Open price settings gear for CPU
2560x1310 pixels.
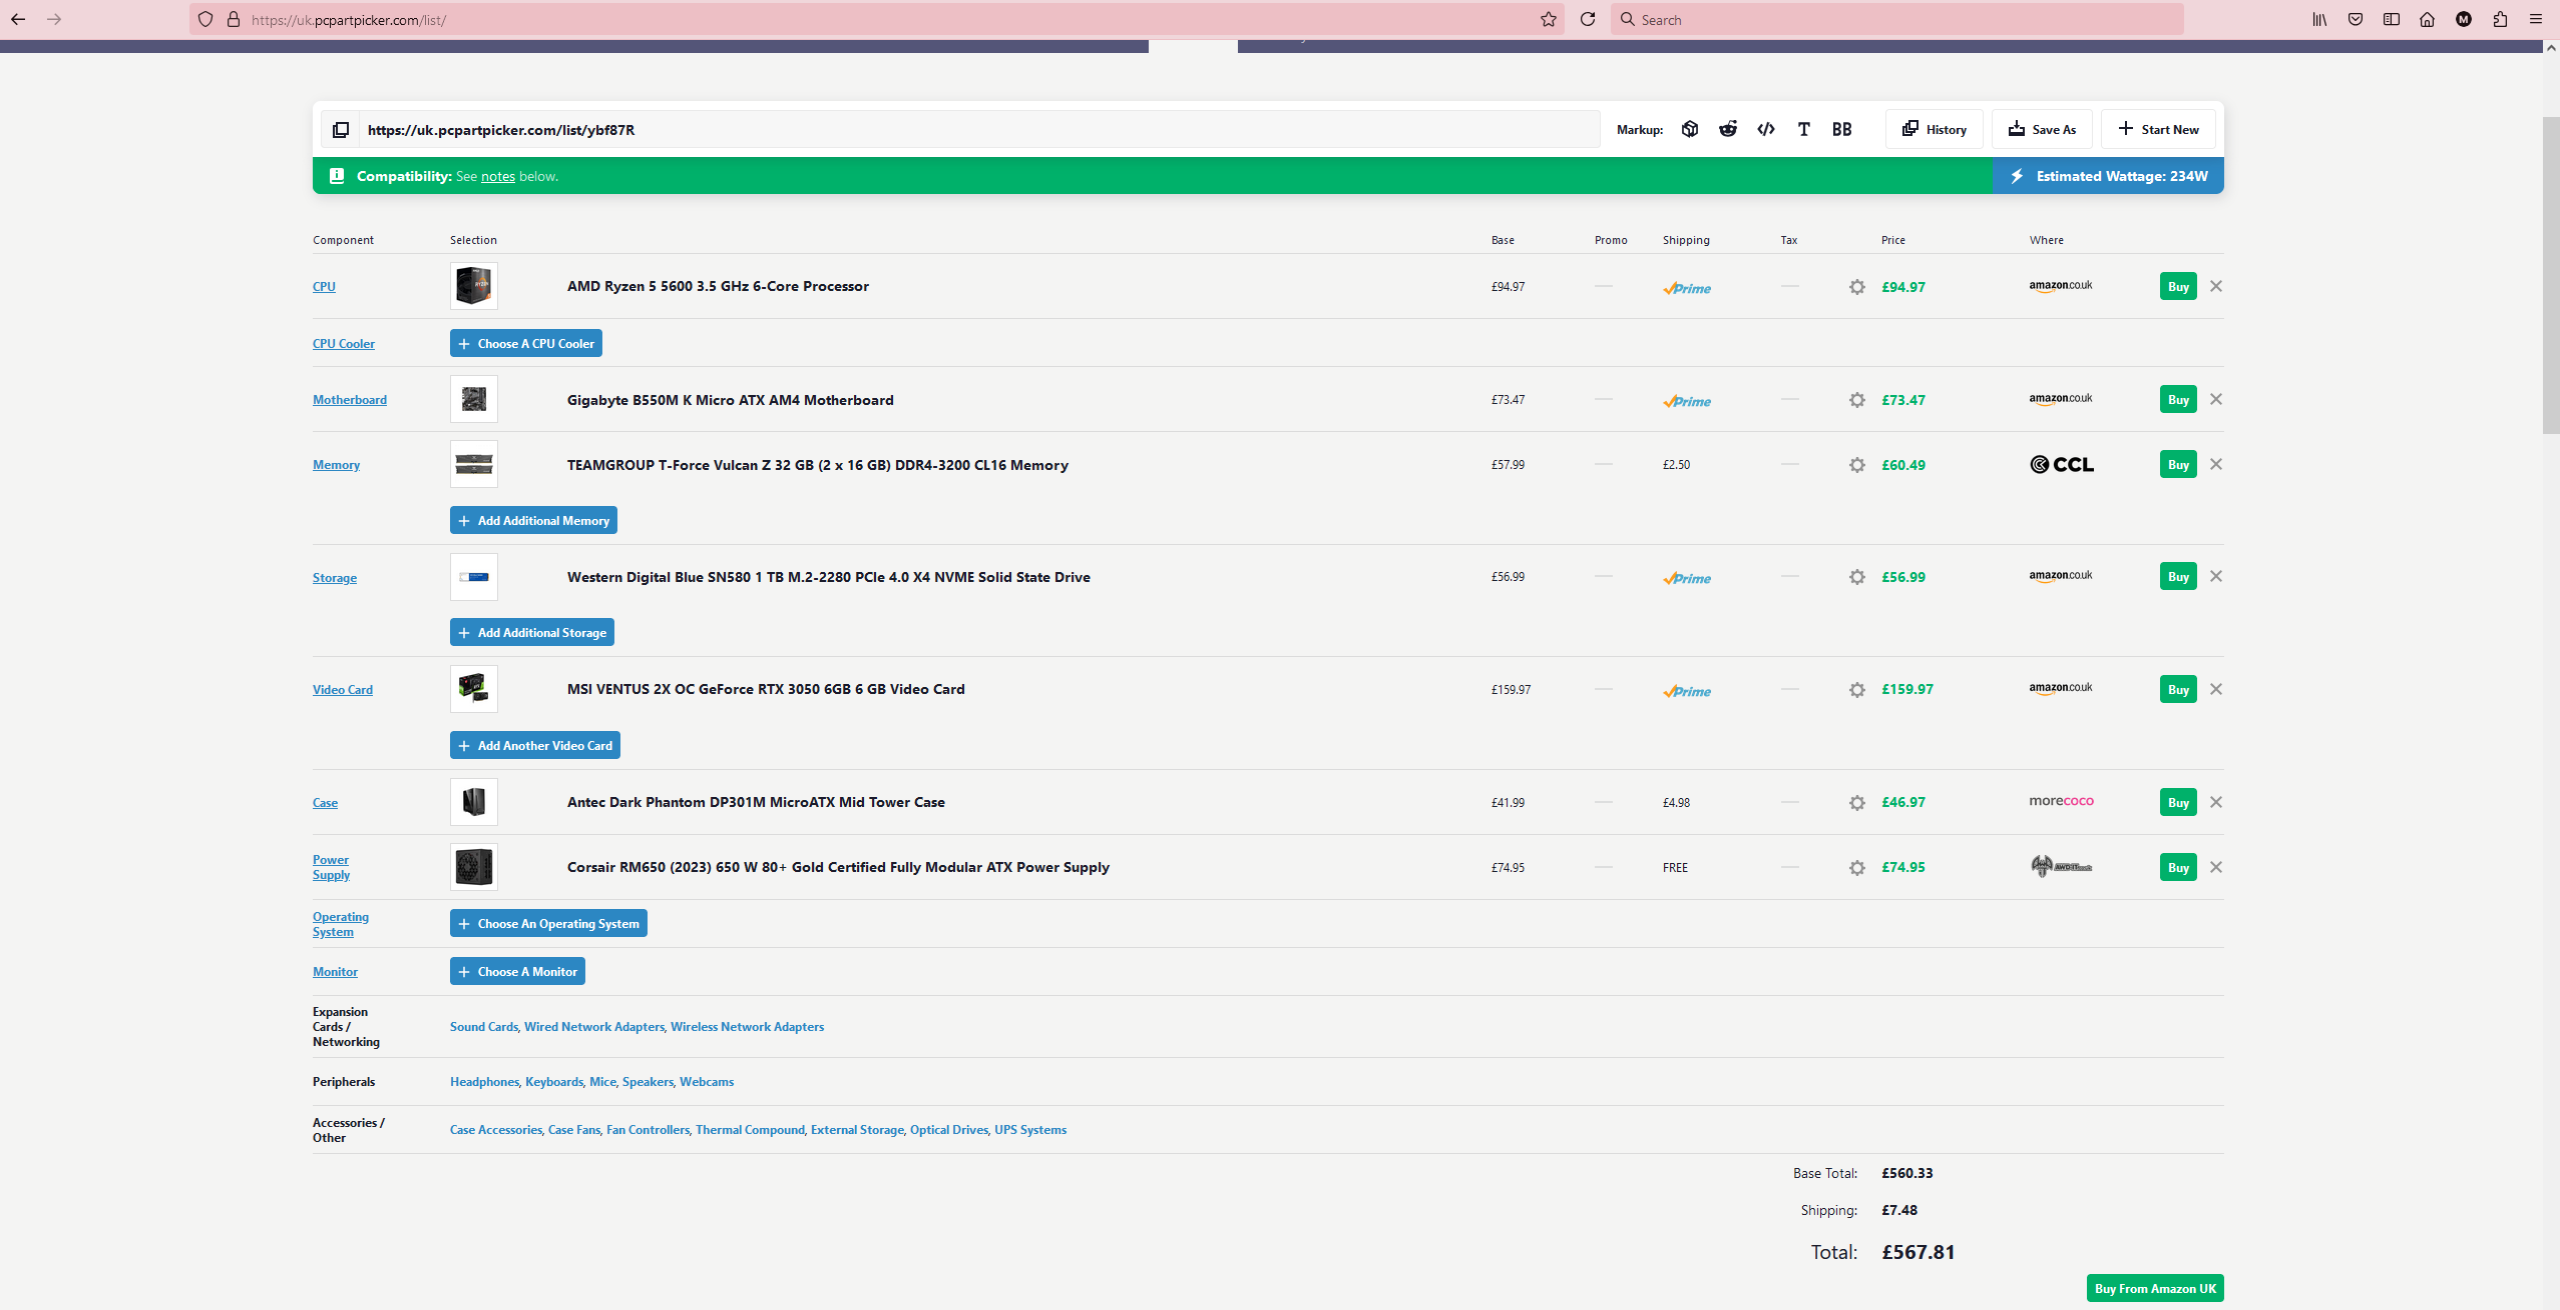click(1857, 287)
